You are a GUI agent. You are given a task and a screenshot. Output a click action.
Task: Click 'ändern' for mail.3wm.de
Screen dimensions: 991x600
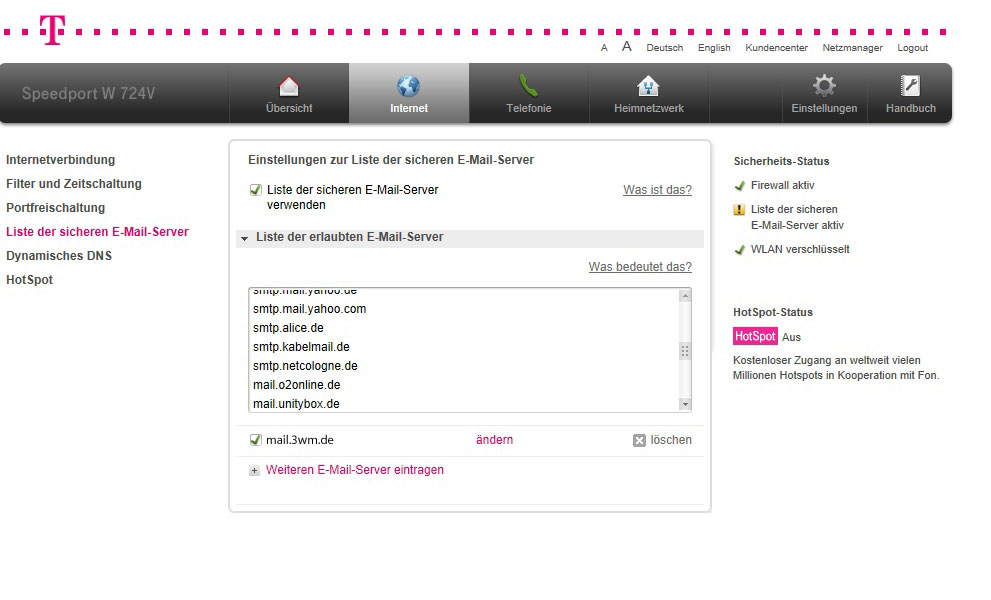(494, 440)
